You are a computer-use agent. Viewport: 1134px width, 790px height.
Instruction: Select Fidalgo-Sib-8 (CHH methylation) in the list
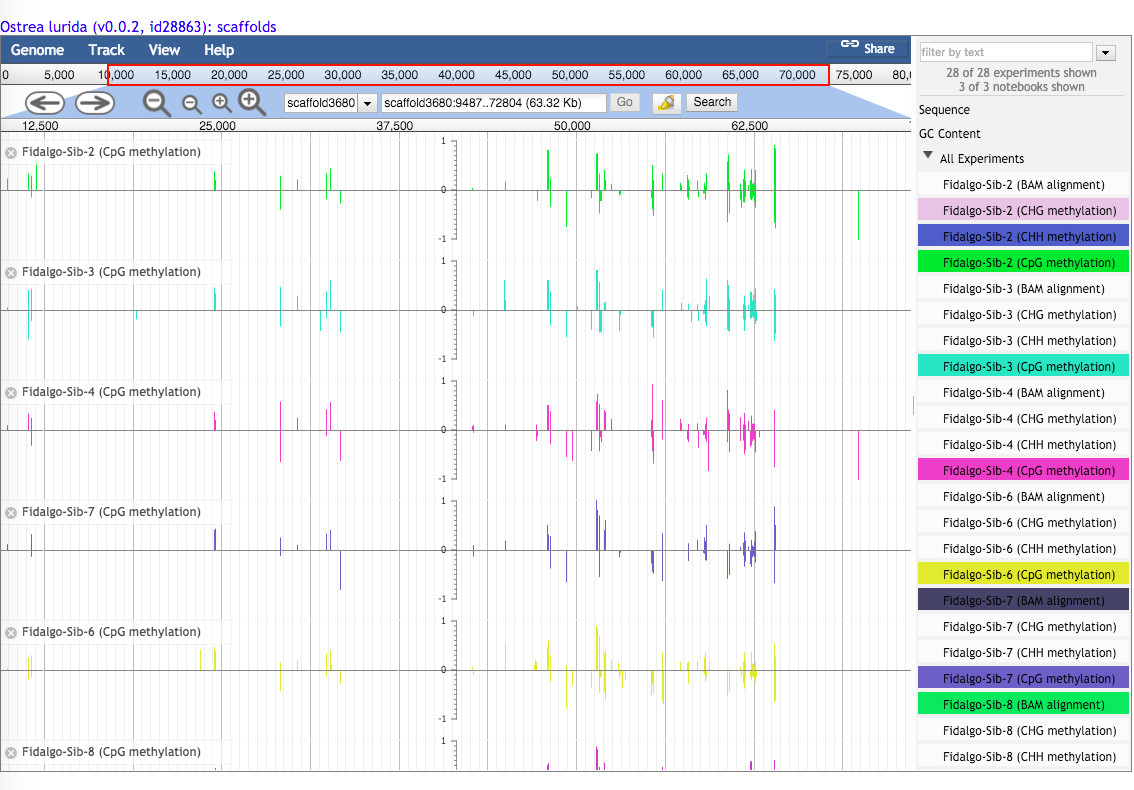[x=1023, y=757]
